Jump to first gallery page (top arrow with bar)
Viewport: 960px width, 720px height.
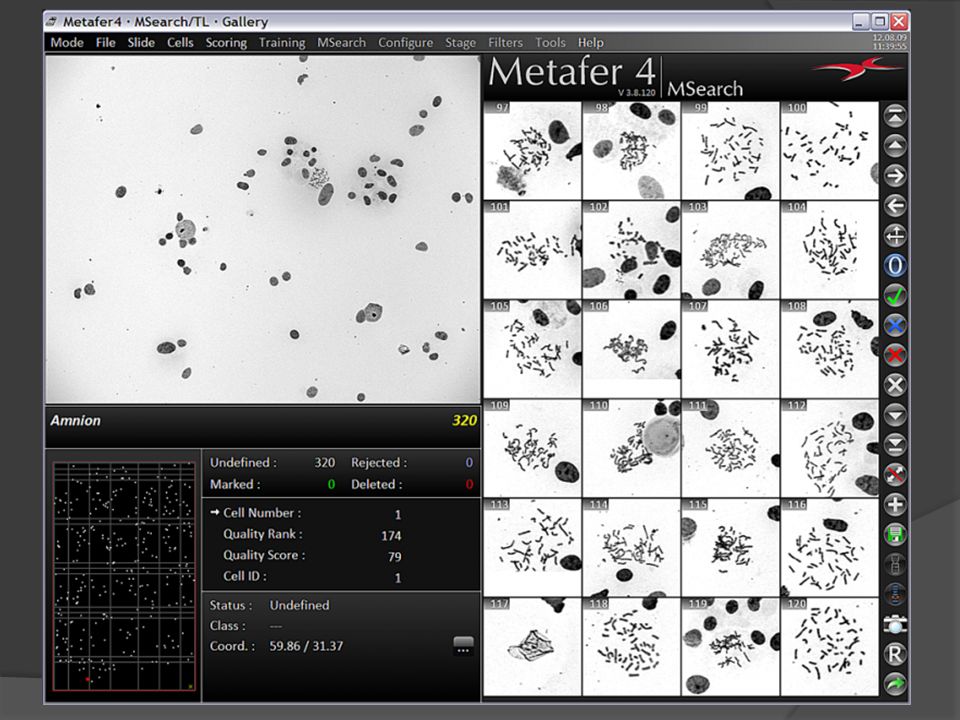pyautogui.click(x=894, y=116)
